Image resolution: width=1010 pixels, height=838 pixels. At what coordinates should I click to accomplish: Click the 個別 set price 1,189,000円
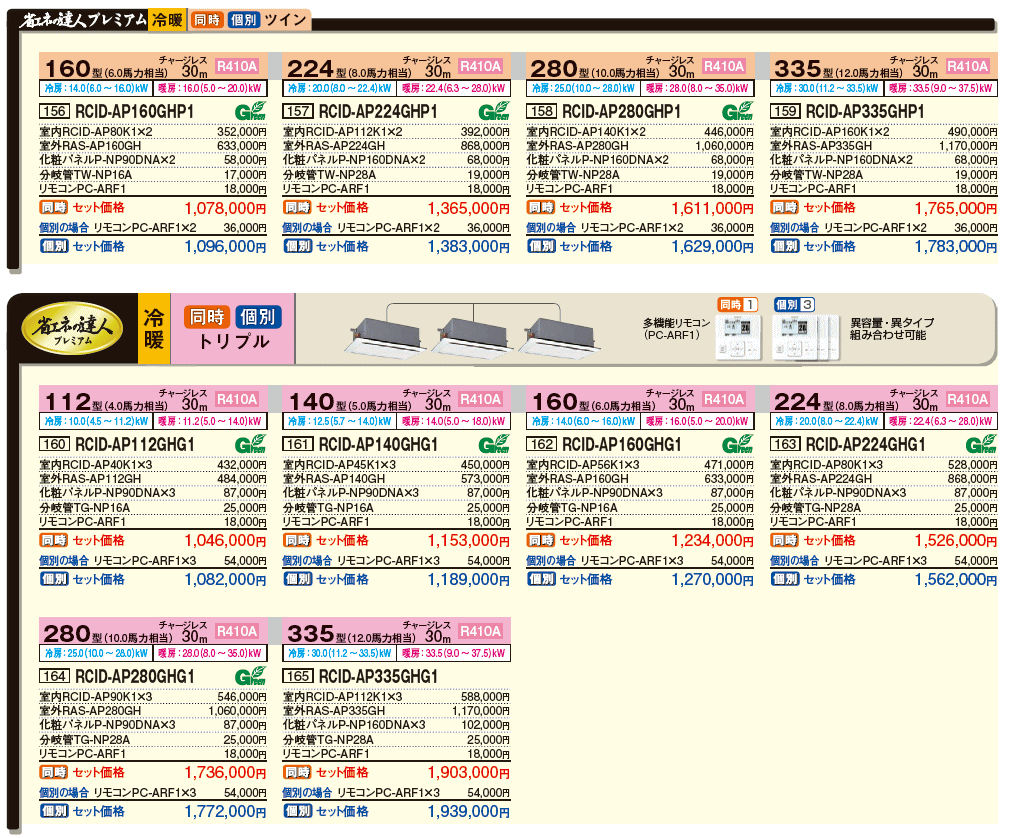coord(468,580)
